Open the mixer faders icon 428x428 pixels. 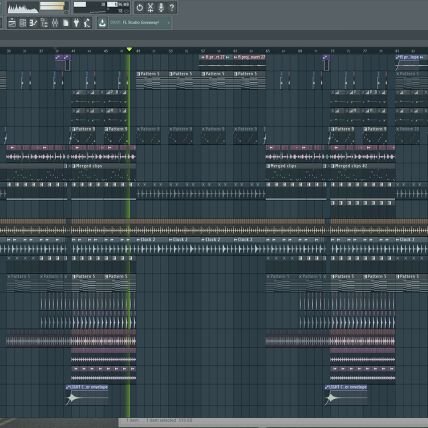point(55,23)
